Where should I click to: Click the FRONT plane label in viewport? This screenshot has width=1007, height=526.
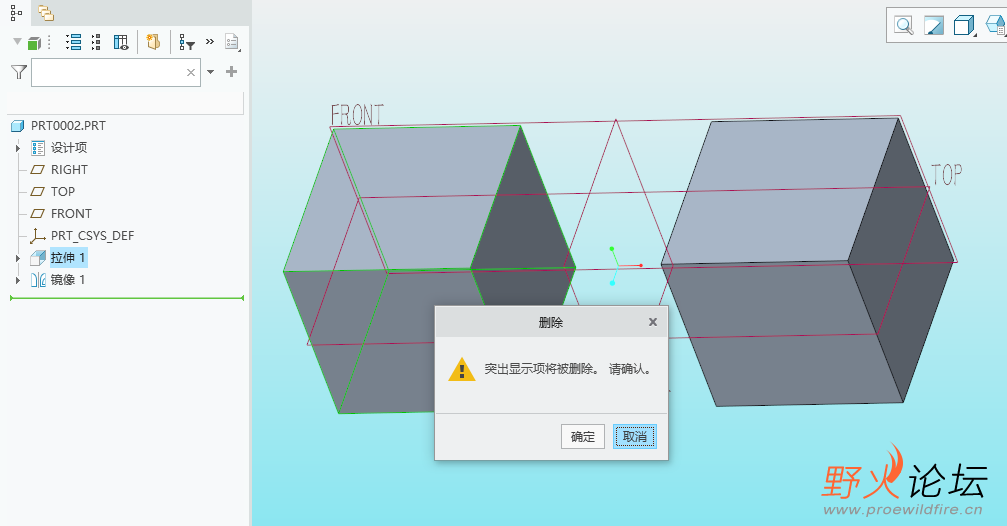[x=357, y=115]
